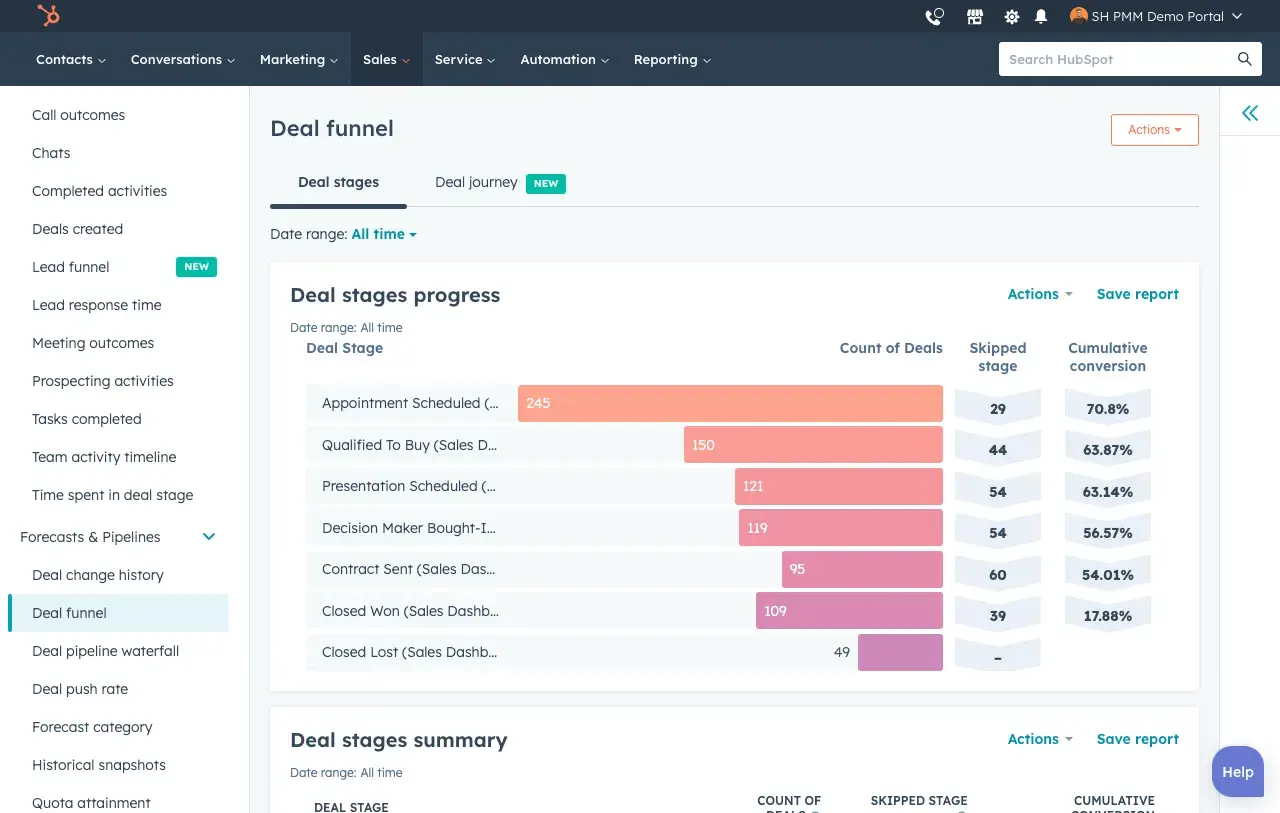View notifications via the bell icon
Image resolution: width=1280 pixels, height=813 pixels.
coord(1041,16)
